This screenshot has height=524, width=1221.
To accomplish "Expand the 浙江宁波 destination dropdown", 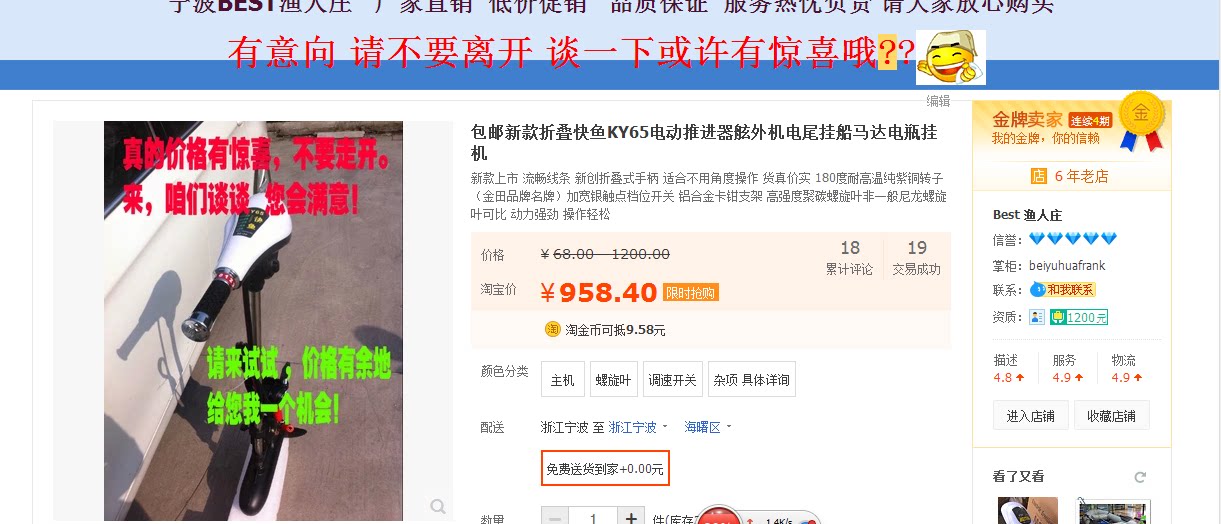I will coord(638,427).
